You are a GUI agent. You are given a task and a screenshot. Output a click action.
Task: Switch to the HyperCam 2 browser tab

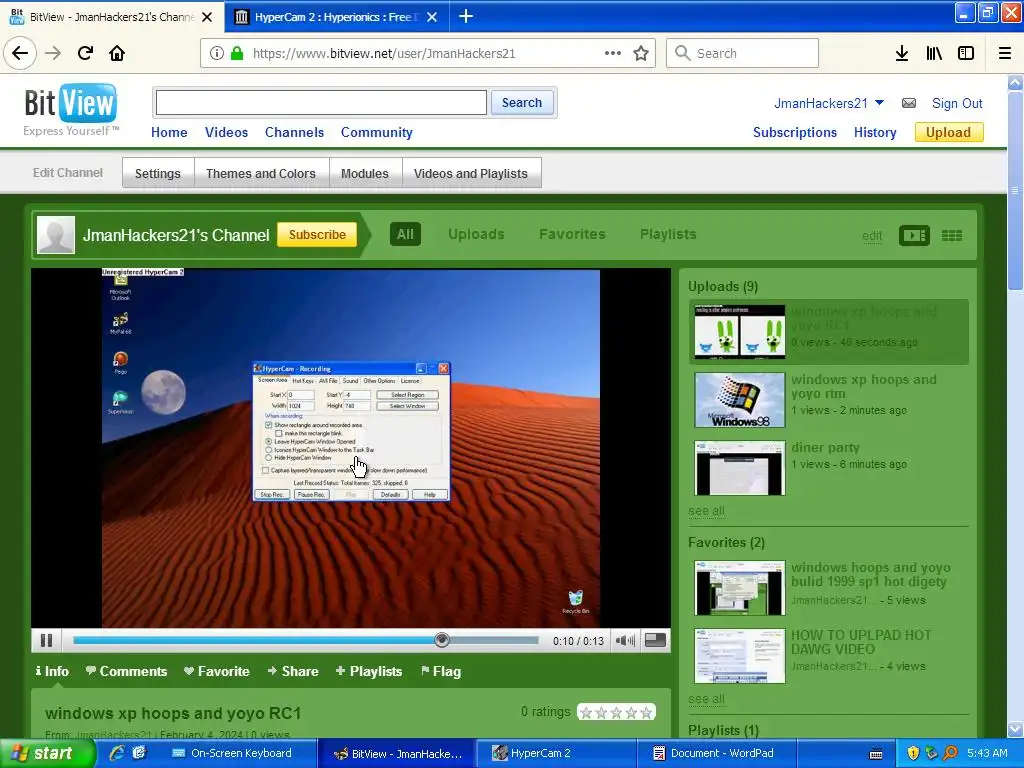coord(336,16)
